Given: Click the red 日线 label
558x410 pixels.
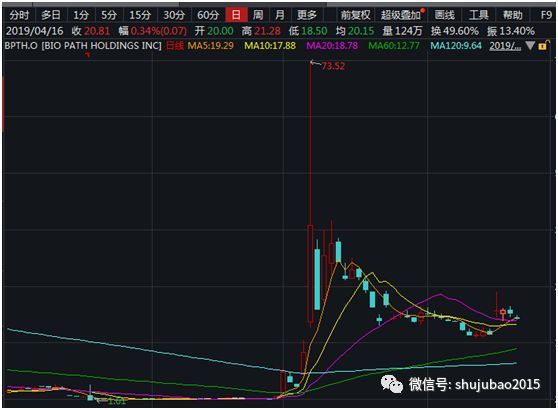Looking at the screenshot, I should click(175, 46).
